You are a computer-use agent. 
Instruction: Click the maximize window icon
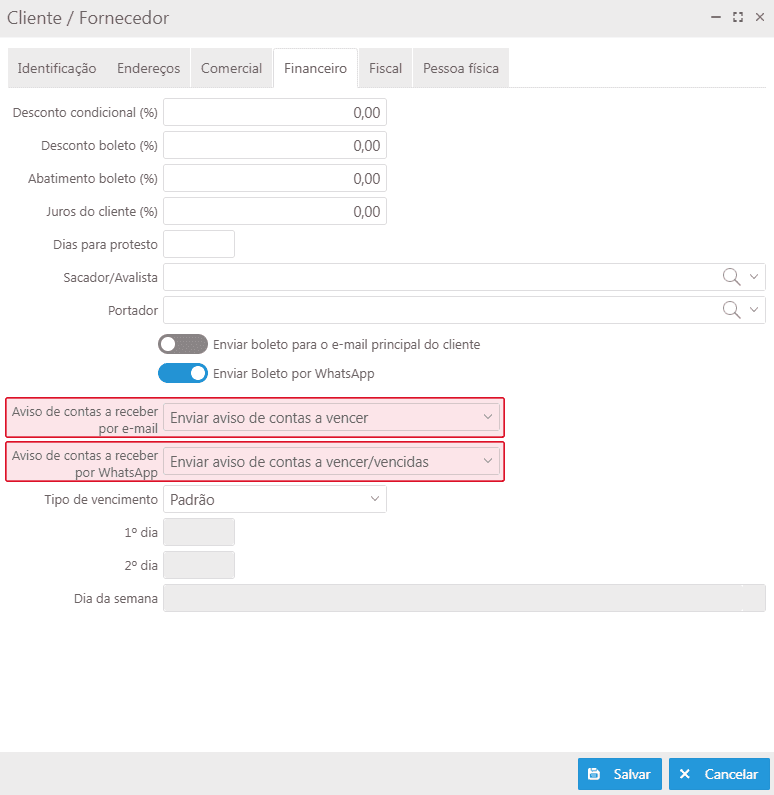coord(738,17)
